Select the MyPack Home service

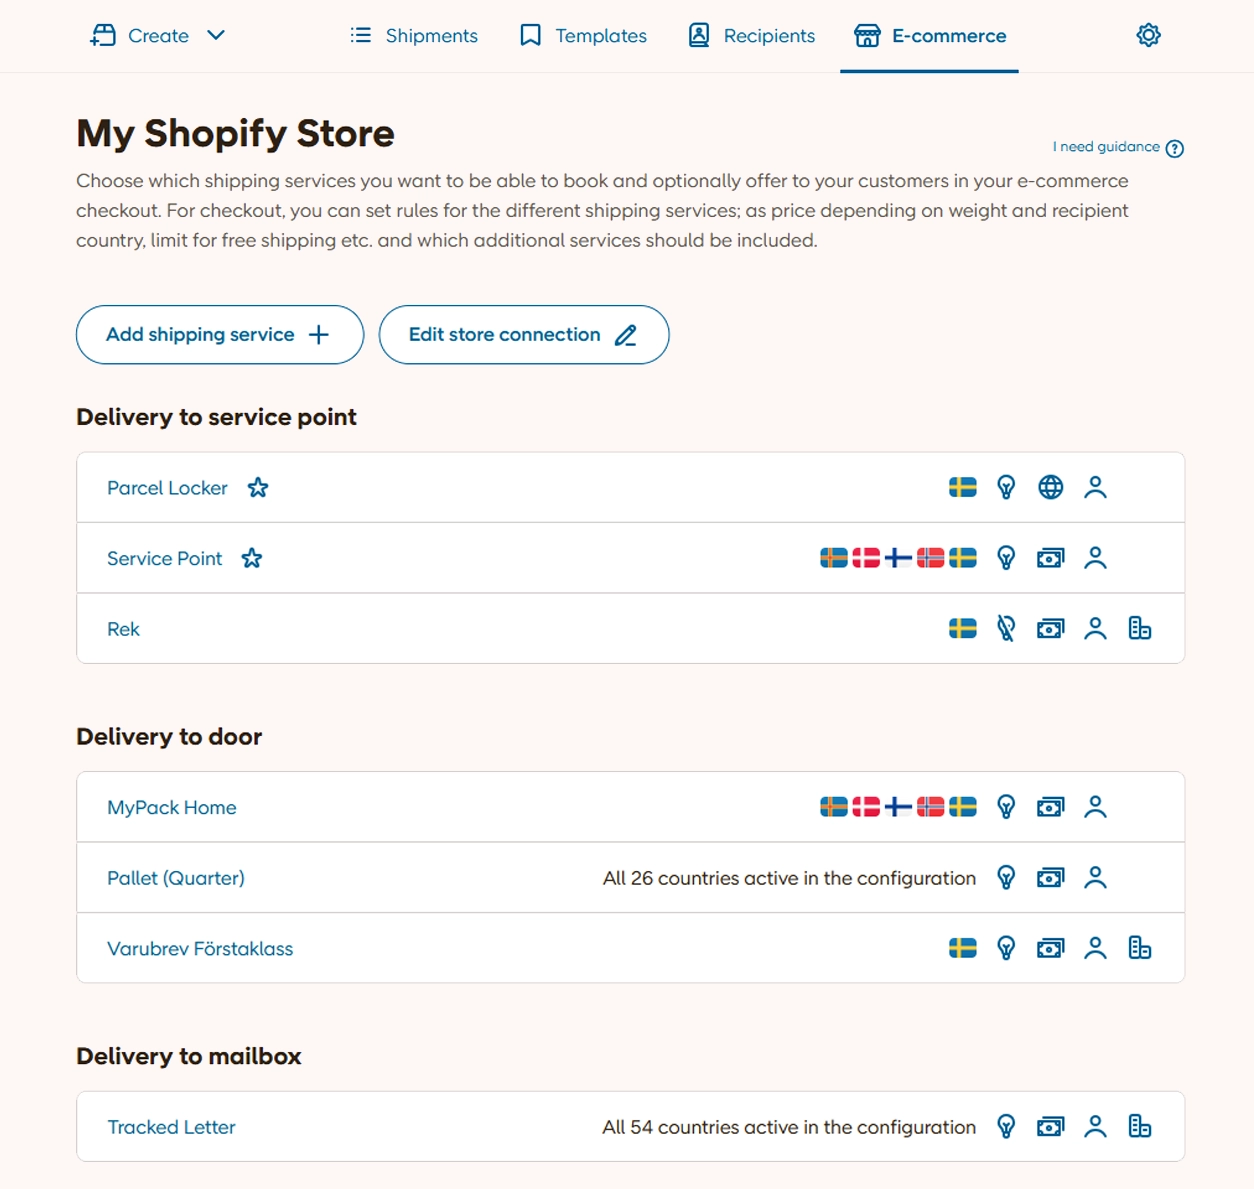(x=172, y=807)
